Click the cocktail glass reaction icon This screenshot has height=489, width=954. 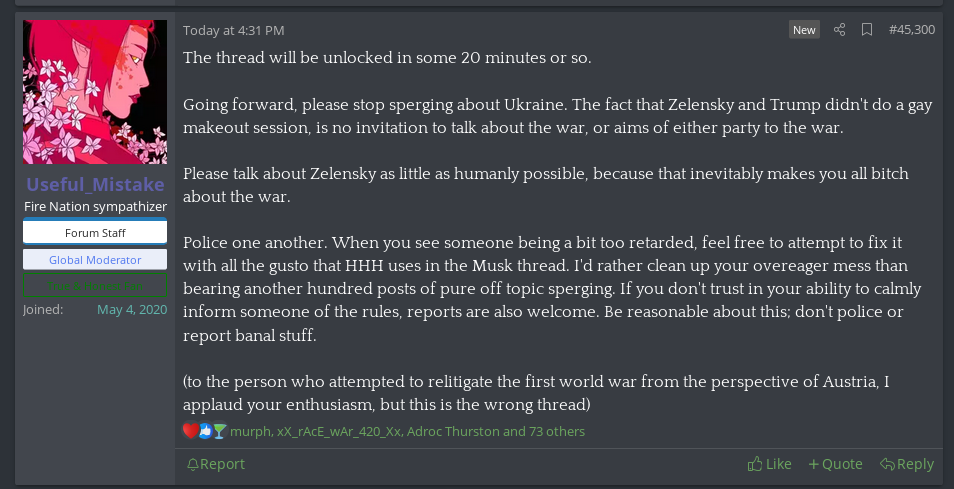pos(220,432)
